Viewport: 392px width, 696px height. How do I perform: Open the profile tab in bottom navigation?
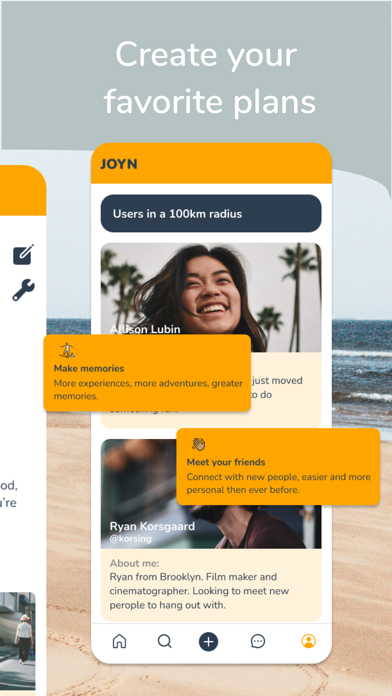[309, 641]
